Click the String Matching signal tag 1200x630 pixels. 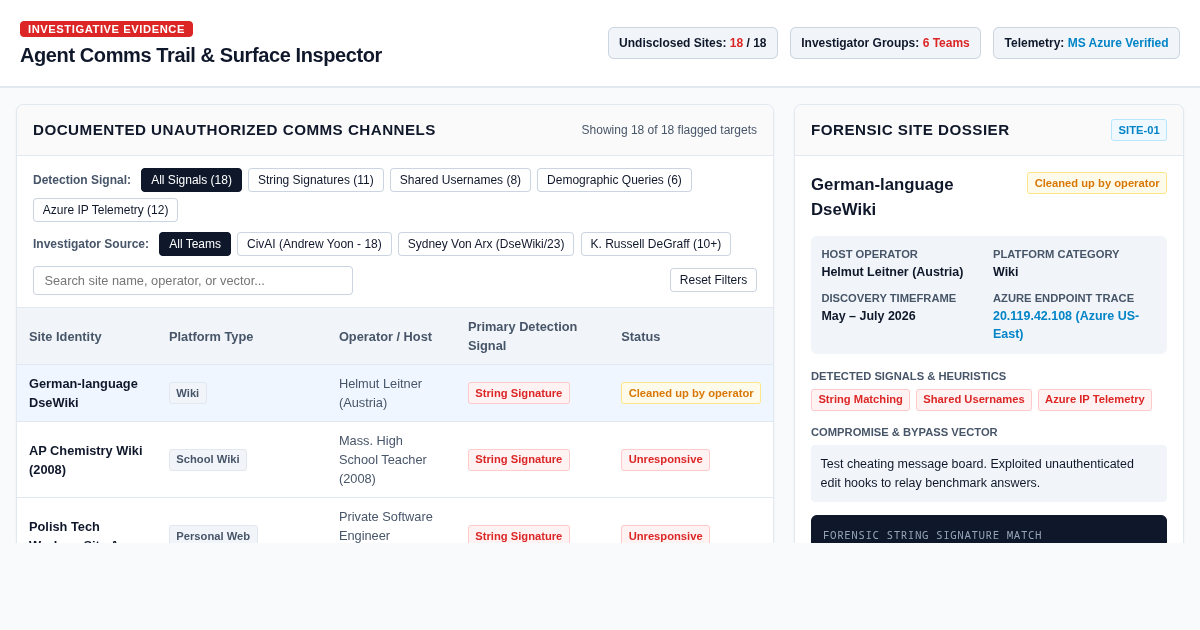coord(860,400)
